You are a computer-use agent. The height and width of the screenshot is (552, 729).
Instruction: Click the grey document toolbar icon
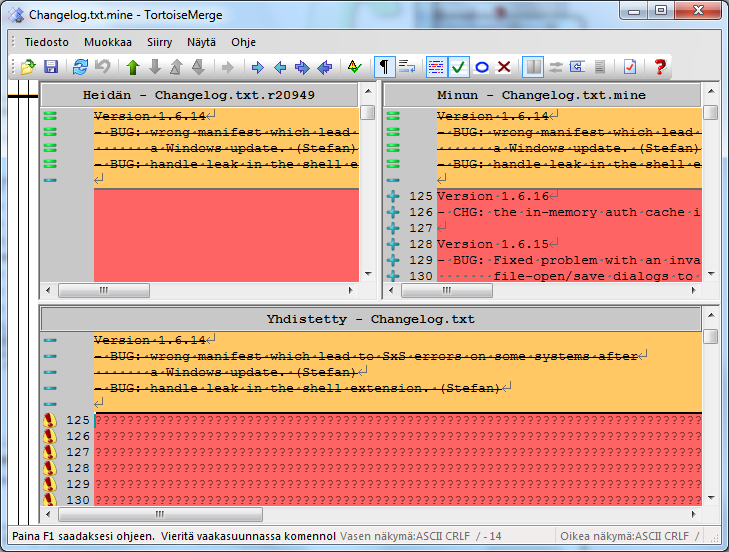point(600,67)
